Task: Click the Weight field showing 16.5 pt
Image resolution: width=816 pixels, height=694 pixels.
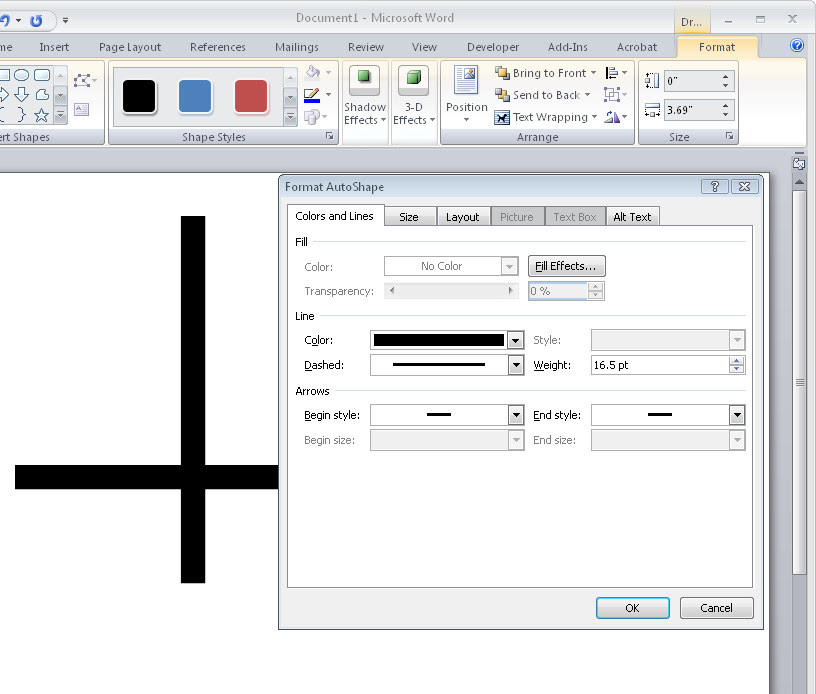Action: pyautogui.click(x=660, y=365)
